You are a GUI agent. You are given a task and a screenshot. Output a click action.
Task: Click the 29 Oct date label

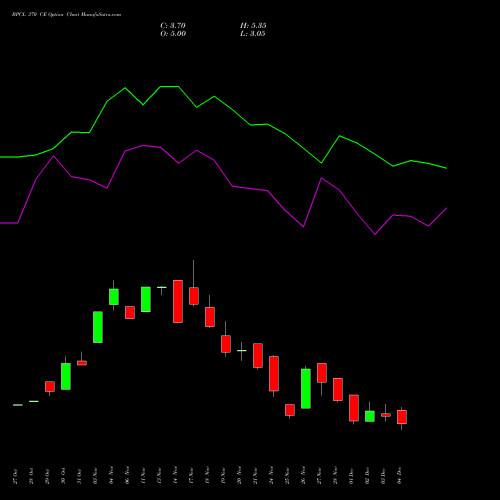pyautogui.click(x=47, y=476)
